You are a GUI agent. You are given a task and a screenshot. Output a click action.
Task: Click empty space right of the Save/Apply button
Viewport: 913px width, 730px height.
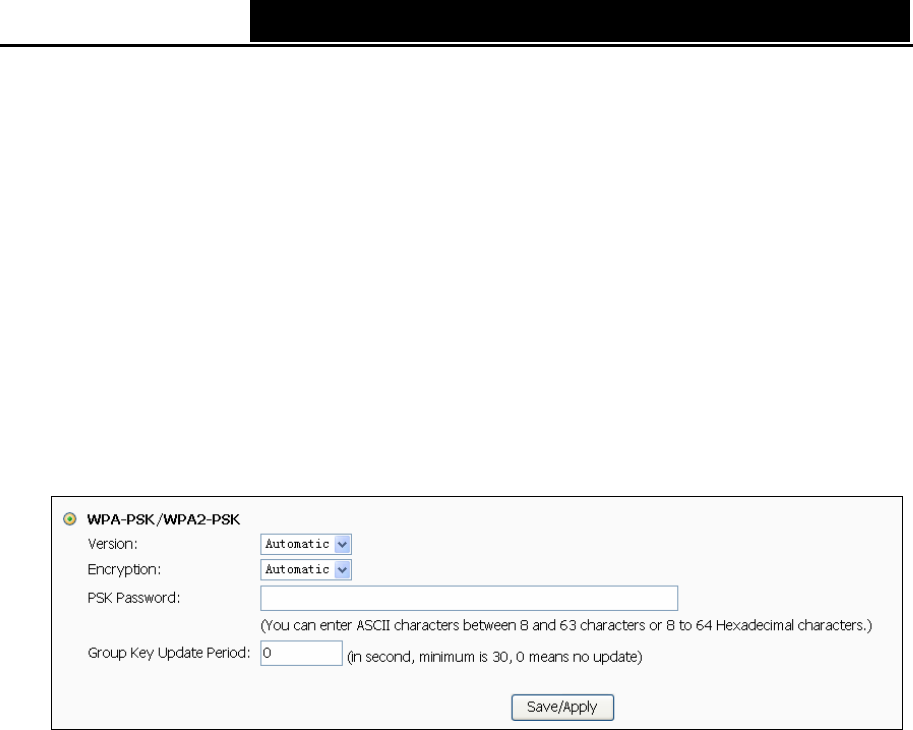pyautogui.click(x=757, y=707)
